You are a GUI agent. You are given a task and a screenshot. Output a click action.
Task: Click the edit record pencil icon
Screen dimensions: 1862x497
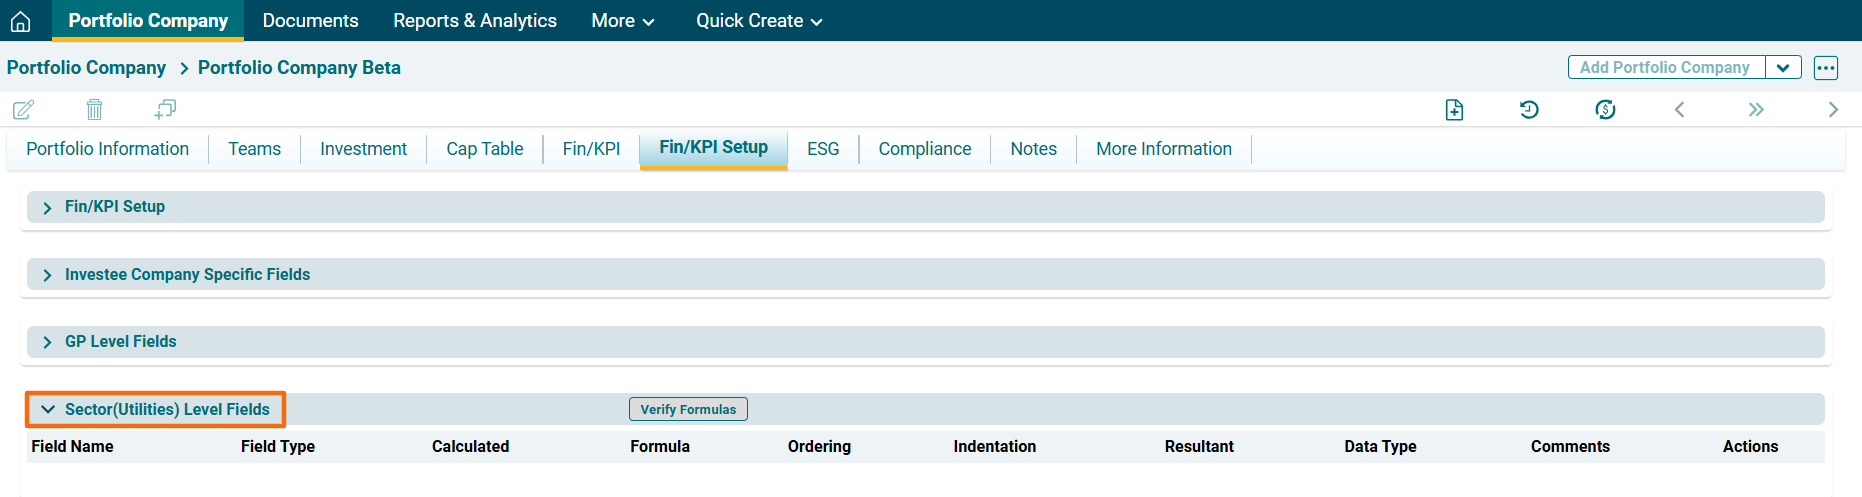23,109
